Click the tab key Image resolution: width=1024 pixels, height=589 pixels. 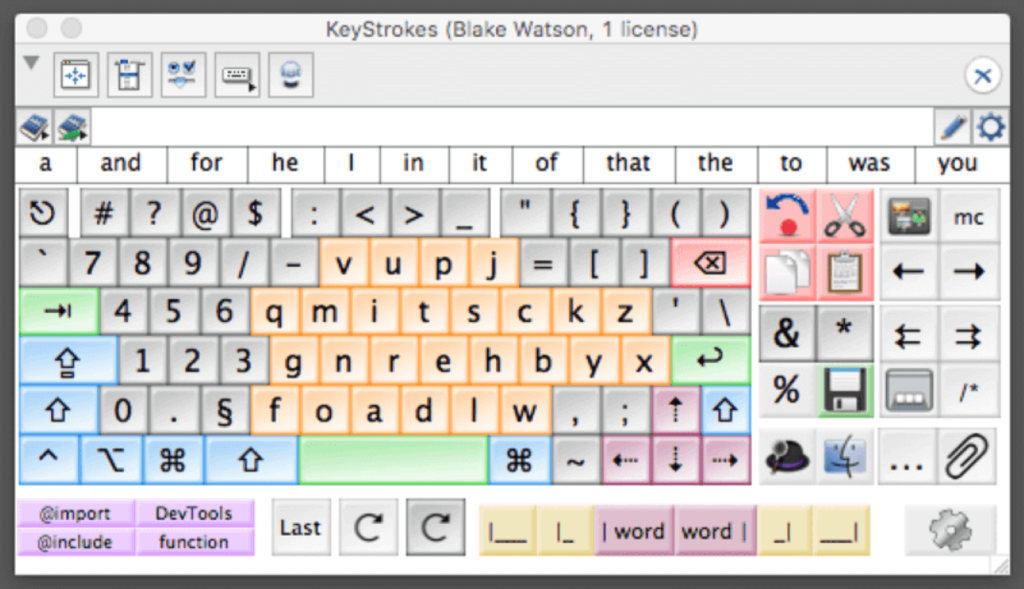[x=59, y=311]
